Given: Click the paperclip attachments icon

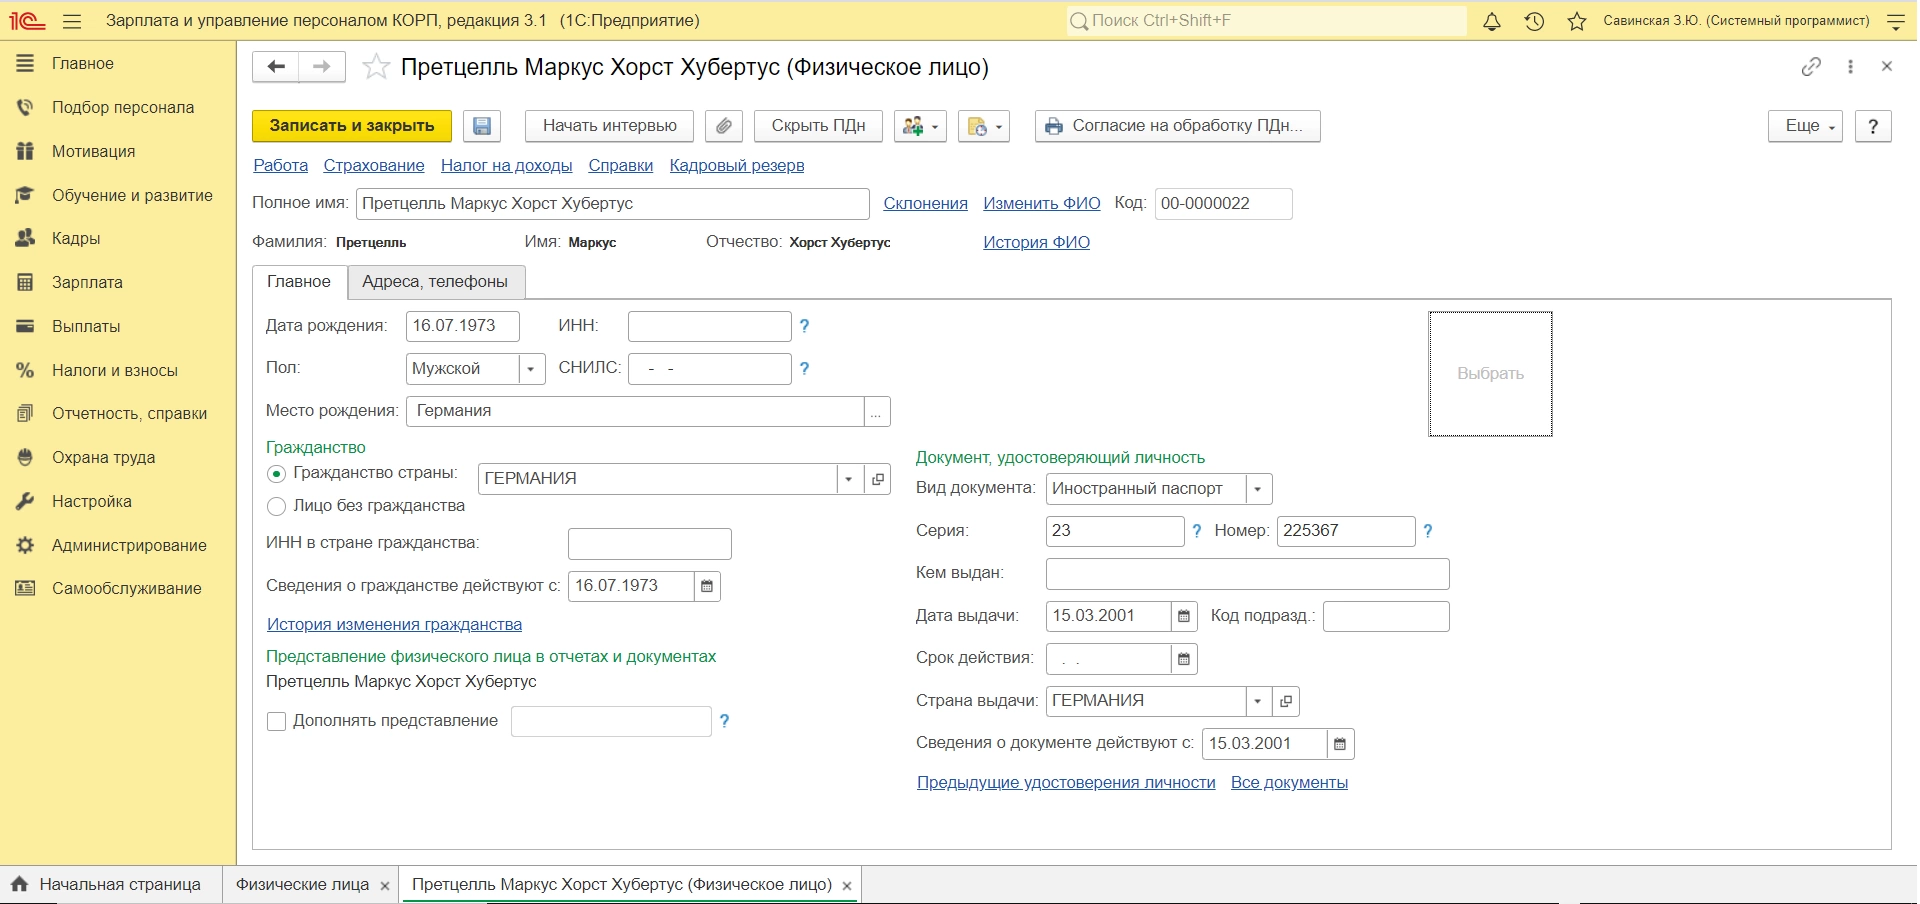Looking at the screenshot, I should point(723,126).
